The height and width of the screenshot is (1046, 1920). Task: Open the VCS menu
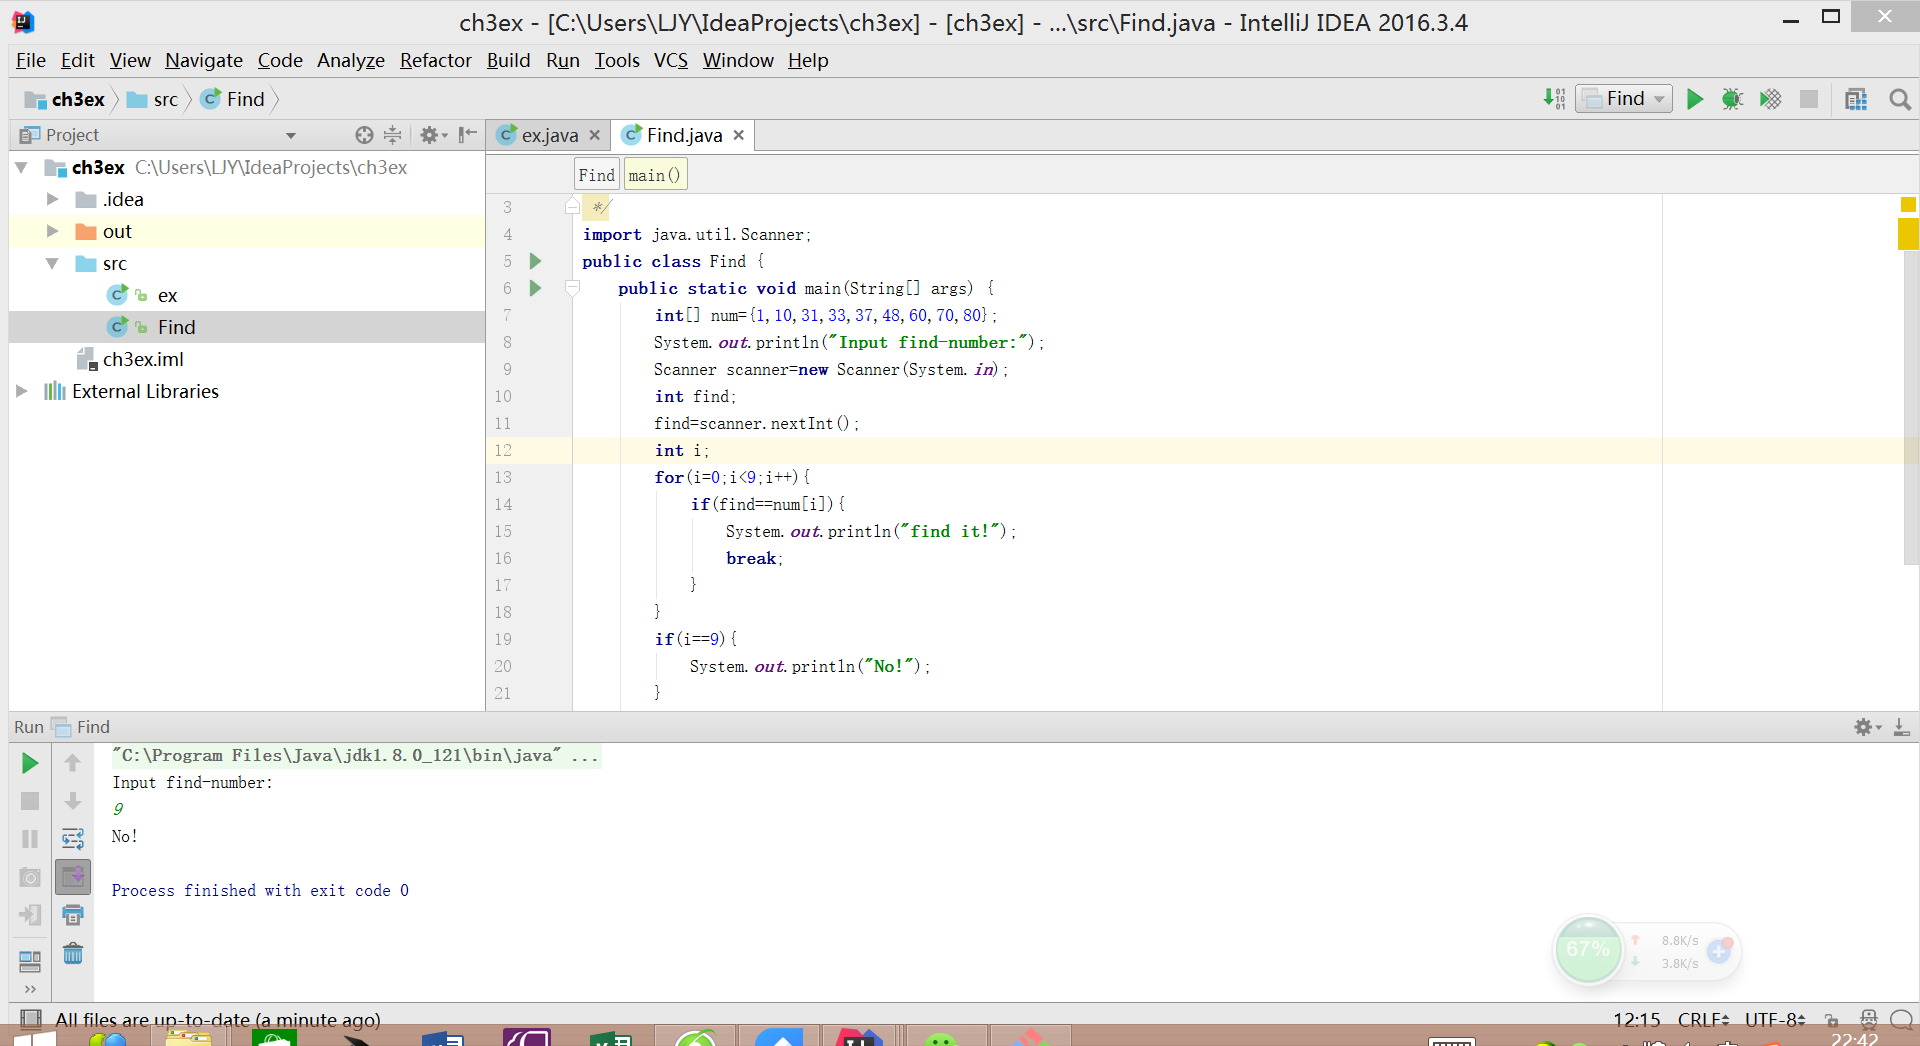click(670, 60)
